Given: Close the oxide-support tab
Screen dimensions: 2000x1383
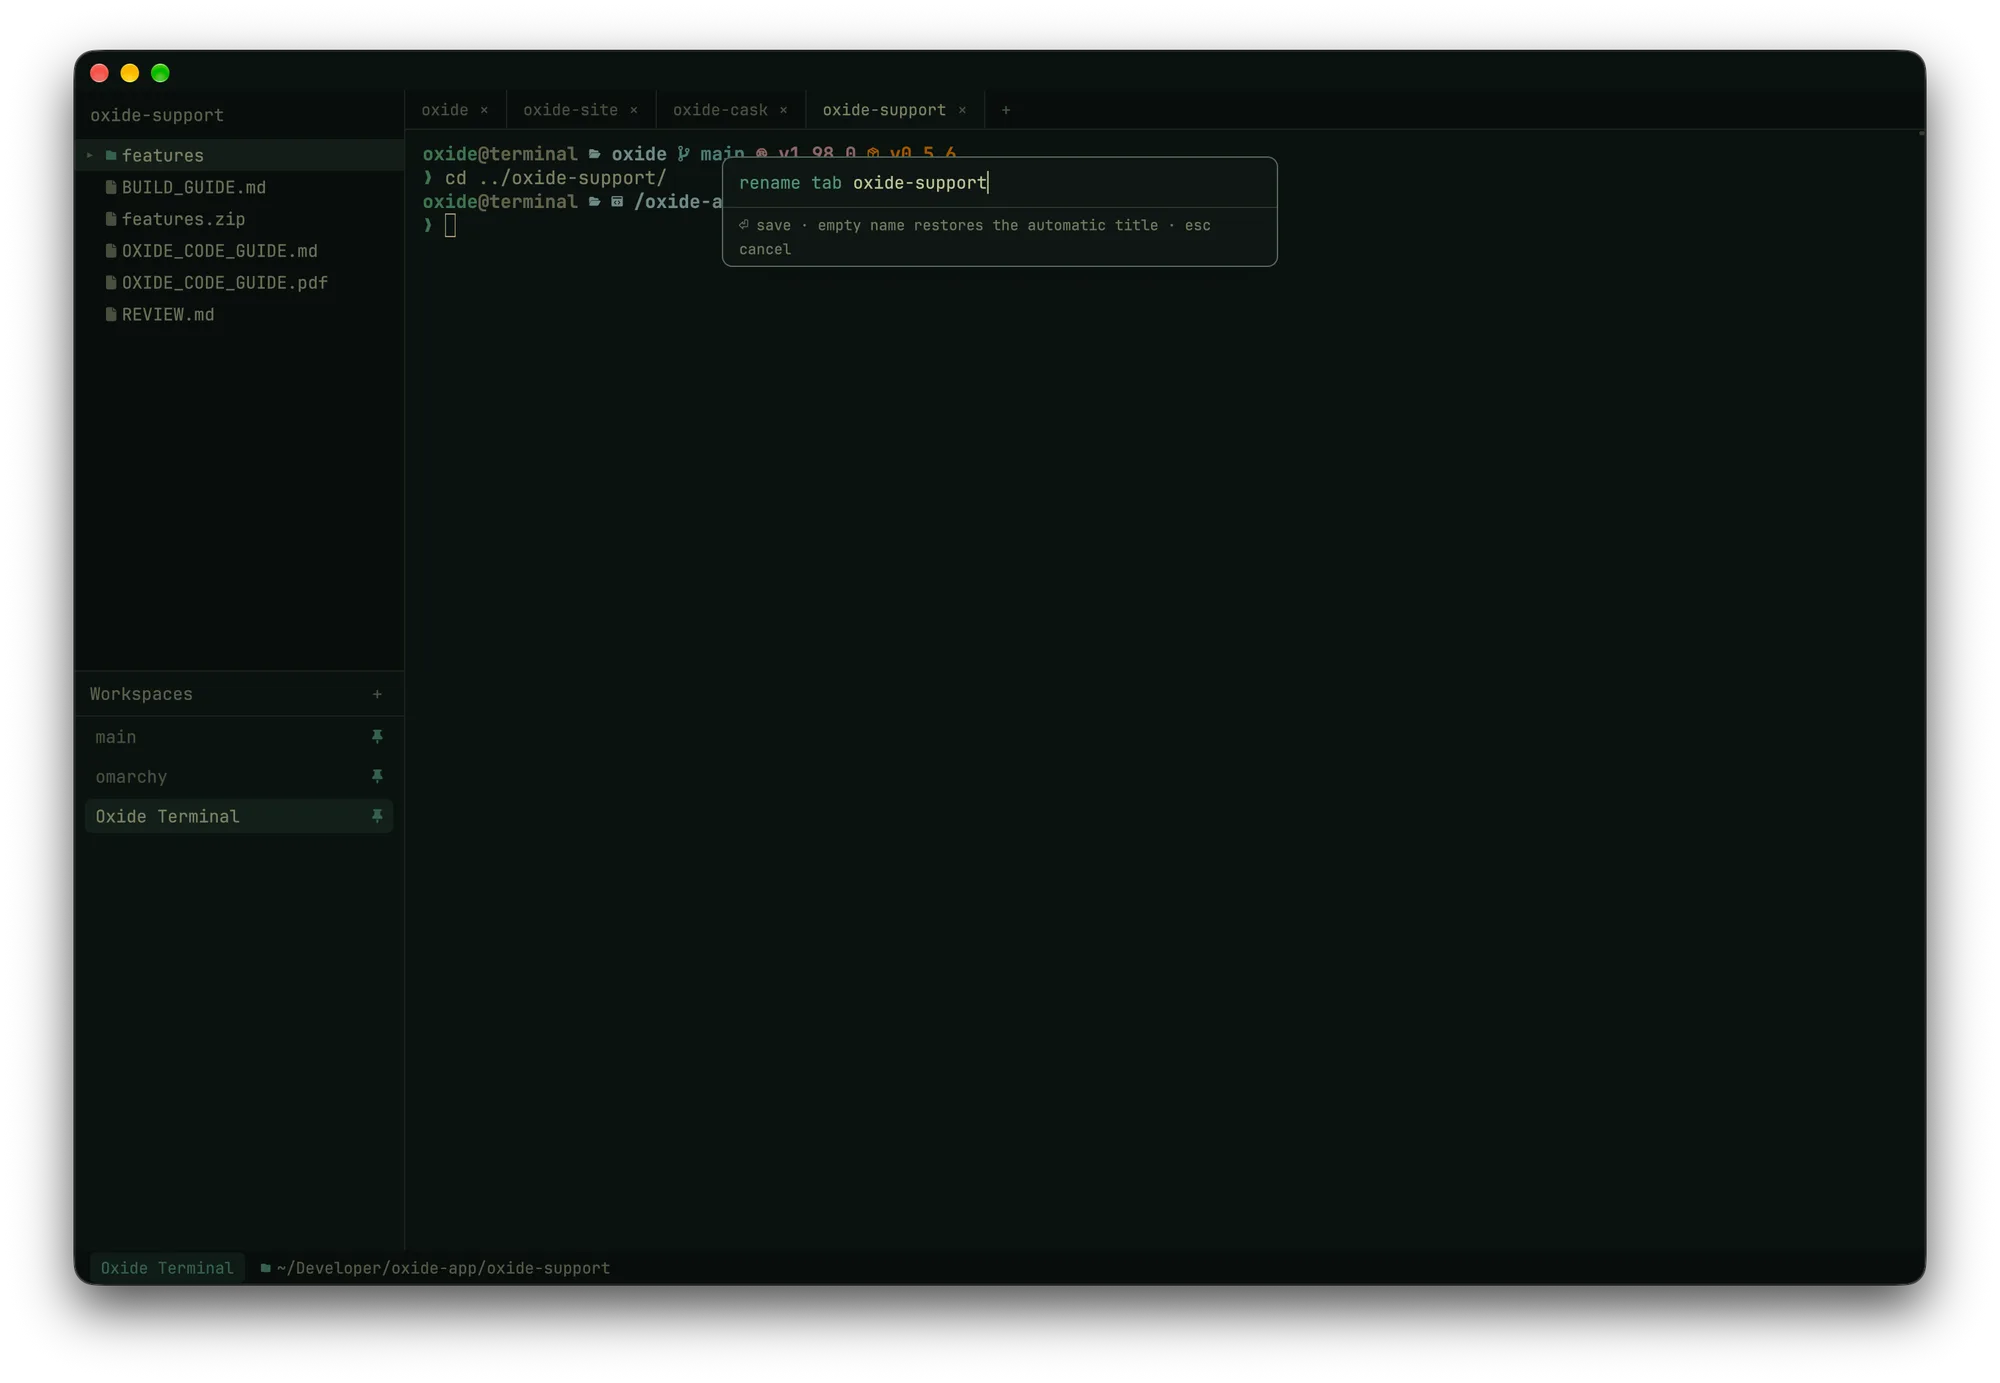Looking at the screenshot, I should [962, 110].
